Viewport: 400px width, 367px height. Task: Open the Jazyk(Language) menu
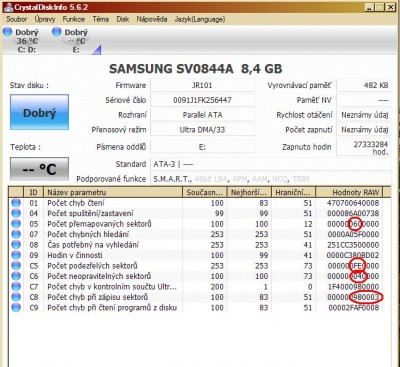[x=200, y=19]
